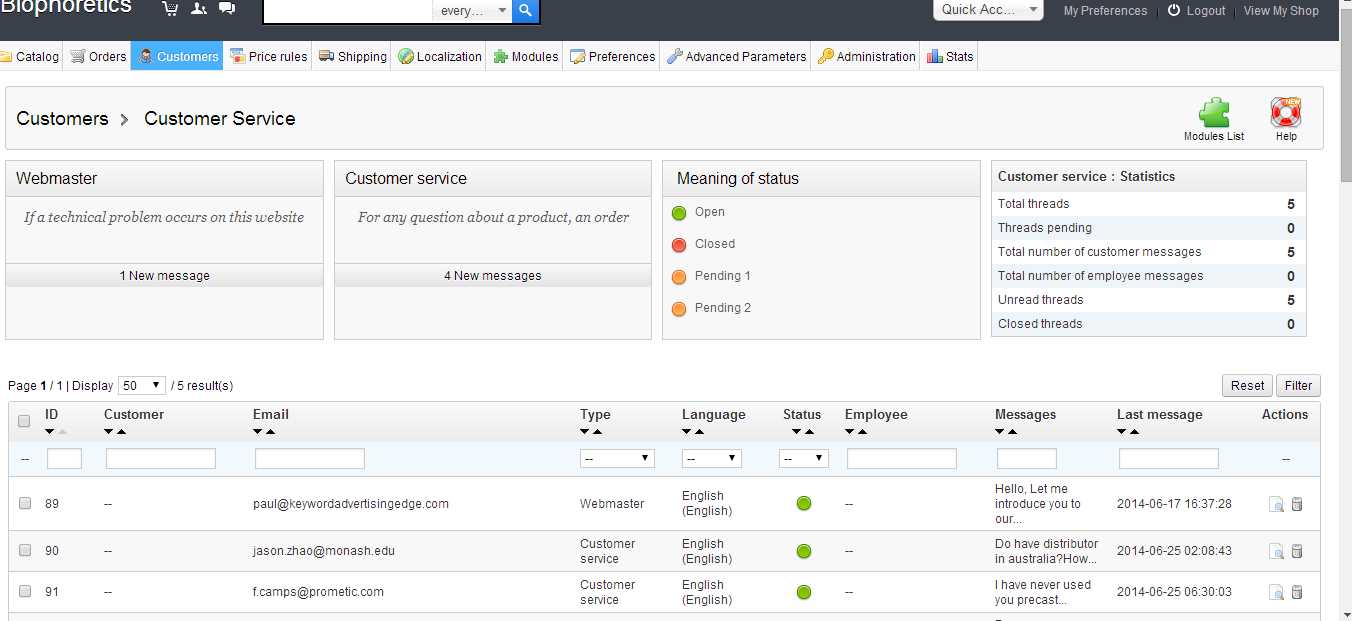Delete thread 90 with trash icon
This screenshot has width=1352, height=621.
click(1297, 551)
